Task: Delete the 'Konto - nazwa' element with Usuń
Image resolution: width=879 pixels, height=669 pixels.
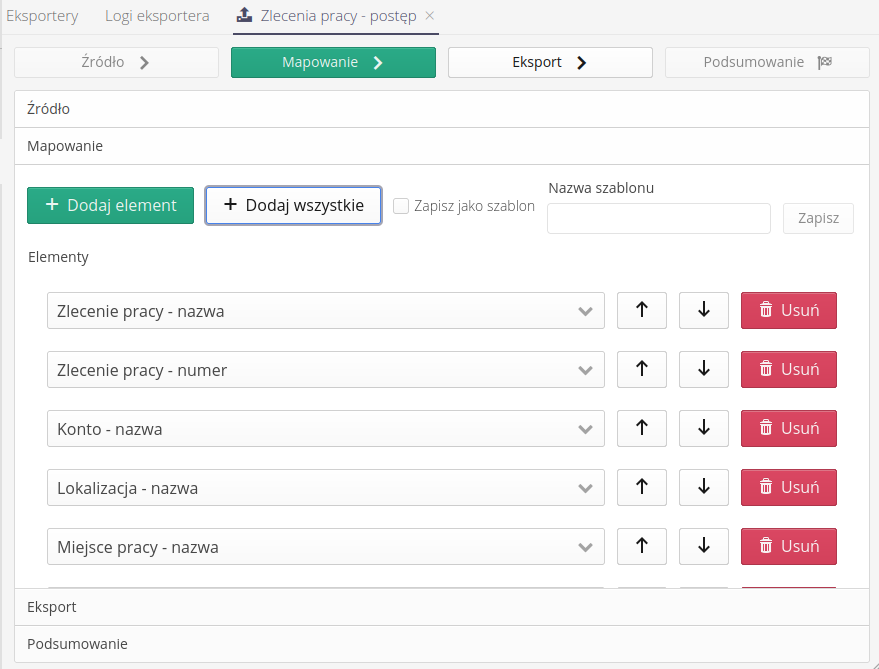Action: click(x=788, y=428)
